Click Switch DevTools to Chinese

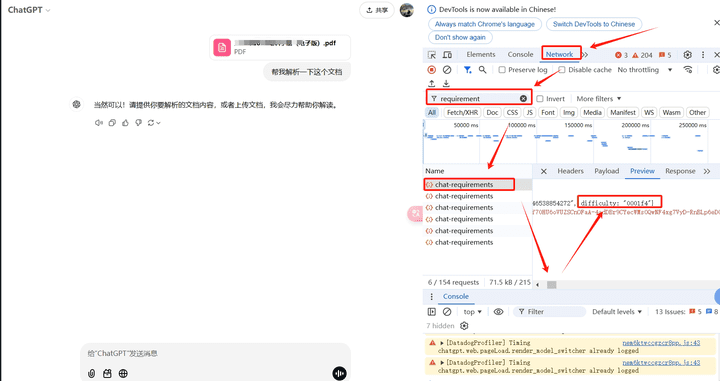point(594,24)
